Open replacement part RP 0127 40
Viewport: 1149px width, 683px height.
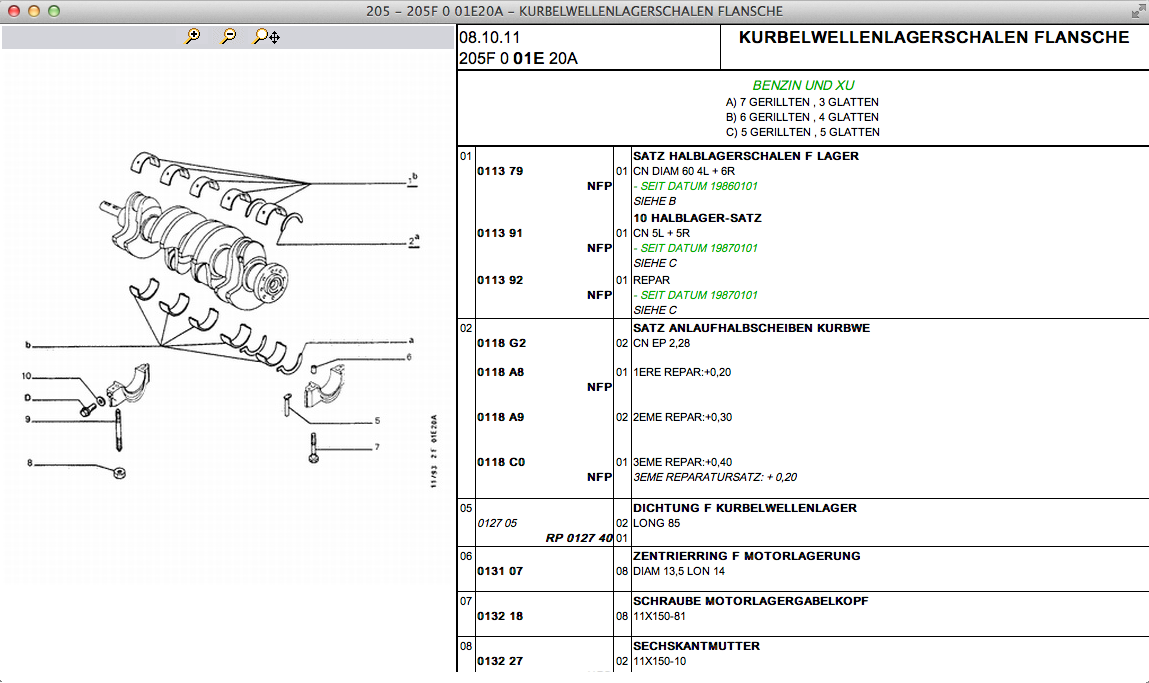(x=578, y=538)
